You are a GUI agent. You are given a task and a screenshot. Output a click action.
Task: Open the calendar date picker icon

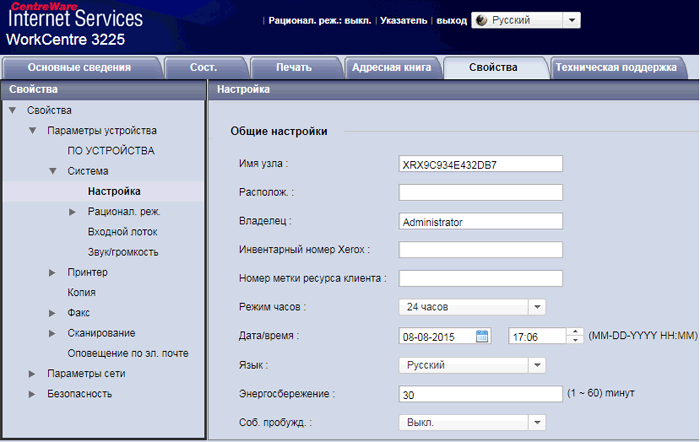tap(482, 336)
